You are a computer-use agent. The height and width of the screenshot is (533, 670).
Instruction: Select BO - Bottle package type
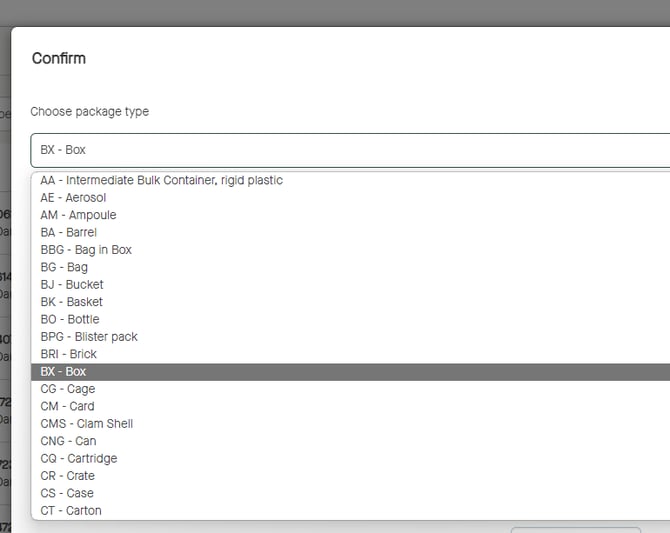[70, 319]
